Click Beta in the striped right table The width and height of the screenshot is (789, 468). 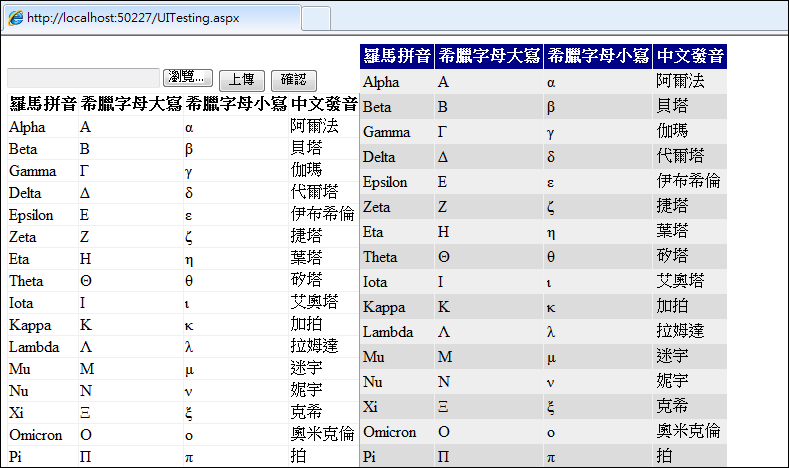[x=377, y=107]
